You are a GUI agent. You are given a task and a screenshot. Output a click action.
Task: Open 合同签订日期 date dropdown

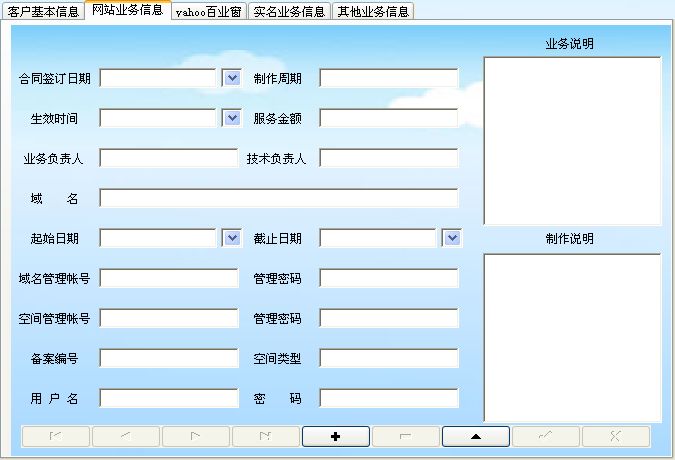point(232,78)
